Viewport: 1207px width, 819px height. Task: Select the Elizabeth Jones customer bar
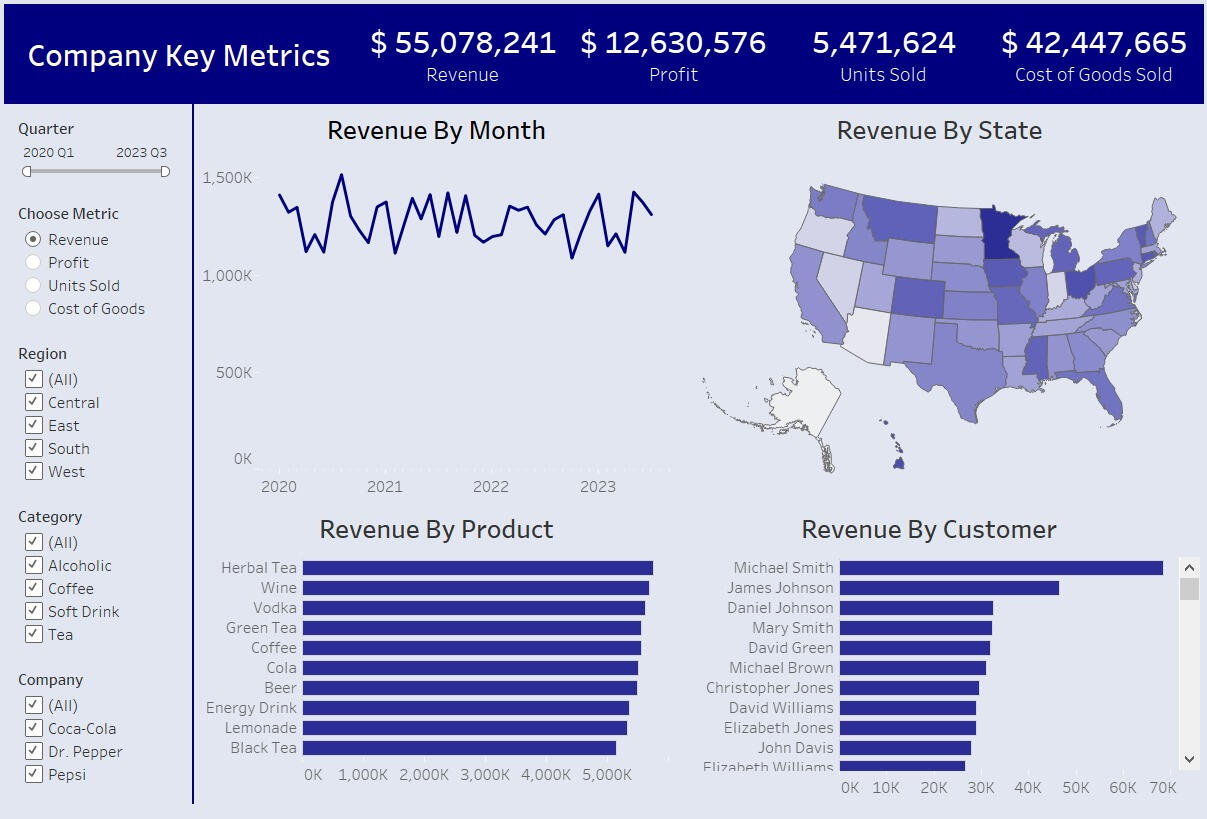click(908, 728)
